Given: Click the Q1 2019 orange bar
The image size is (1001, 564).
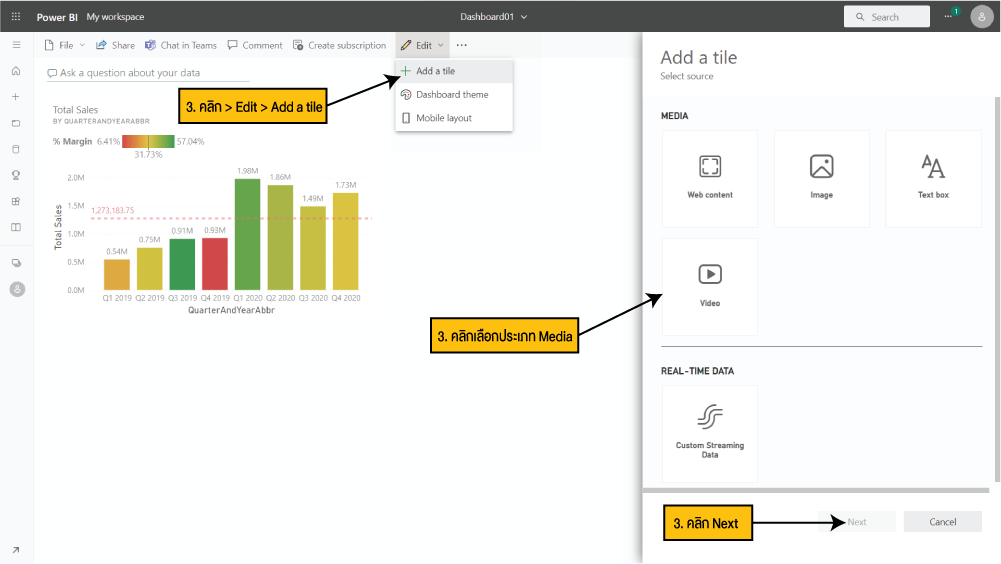Looking at the screenshot, I should pyautogui.click(x=117, y=275).
